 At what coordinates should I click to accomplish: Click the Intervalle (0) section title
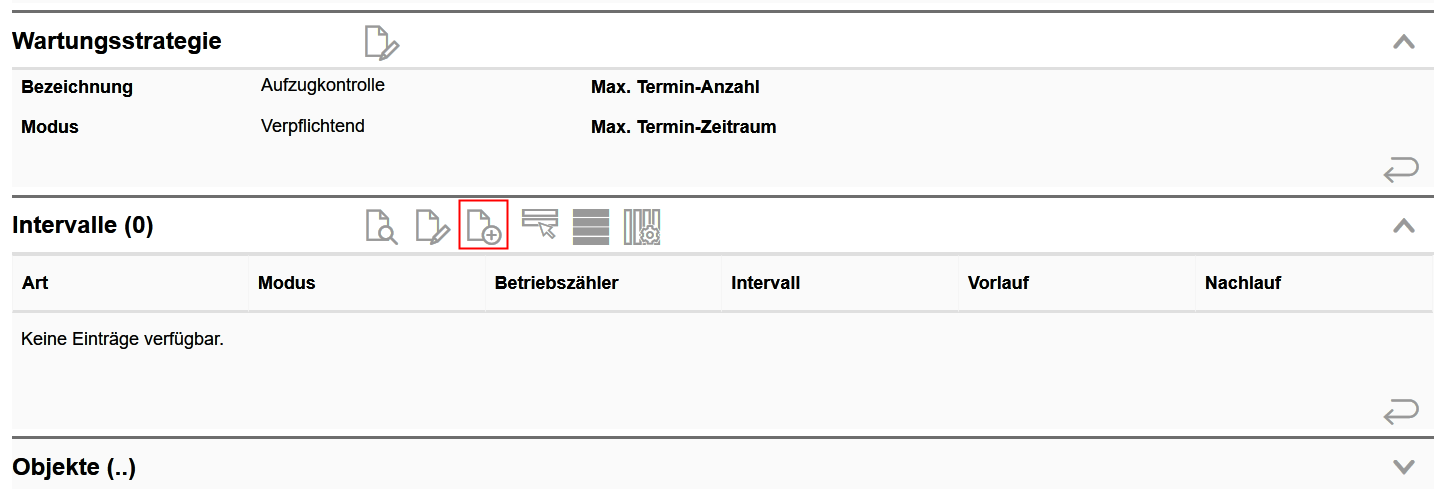[83, 226]
